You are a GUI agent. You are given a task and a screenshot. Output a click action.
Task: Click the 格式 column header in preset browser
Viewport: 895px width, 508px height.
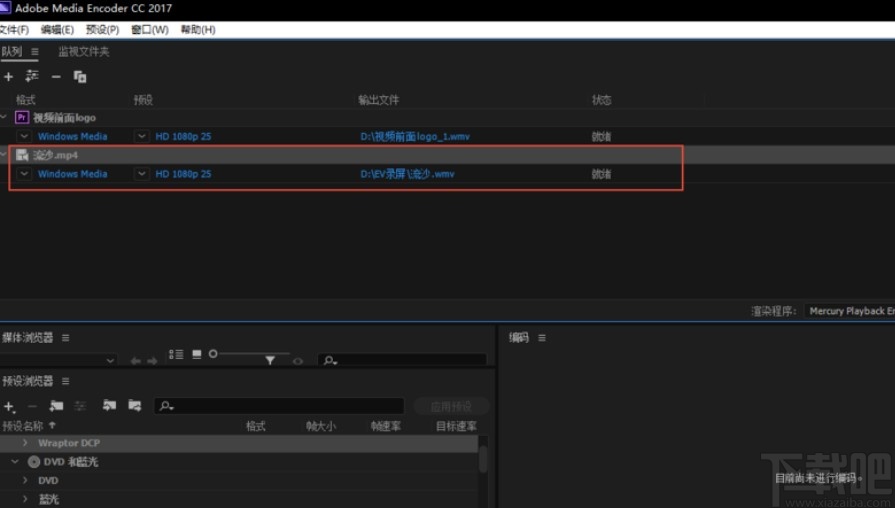point(256,426)
